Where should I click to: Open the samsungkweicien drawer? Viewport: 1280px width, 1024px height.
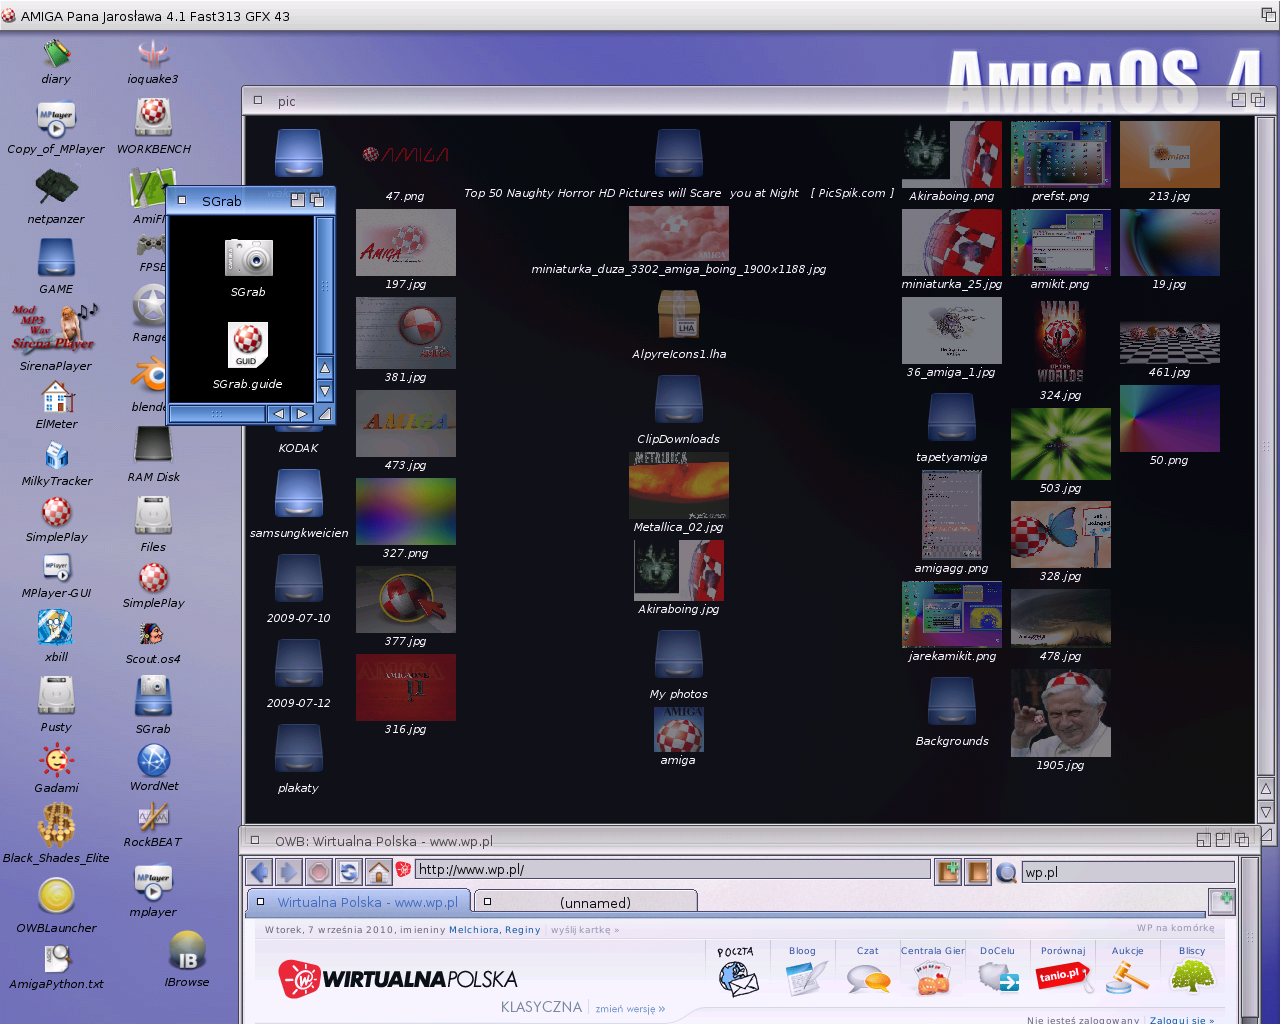coord(299,493)
